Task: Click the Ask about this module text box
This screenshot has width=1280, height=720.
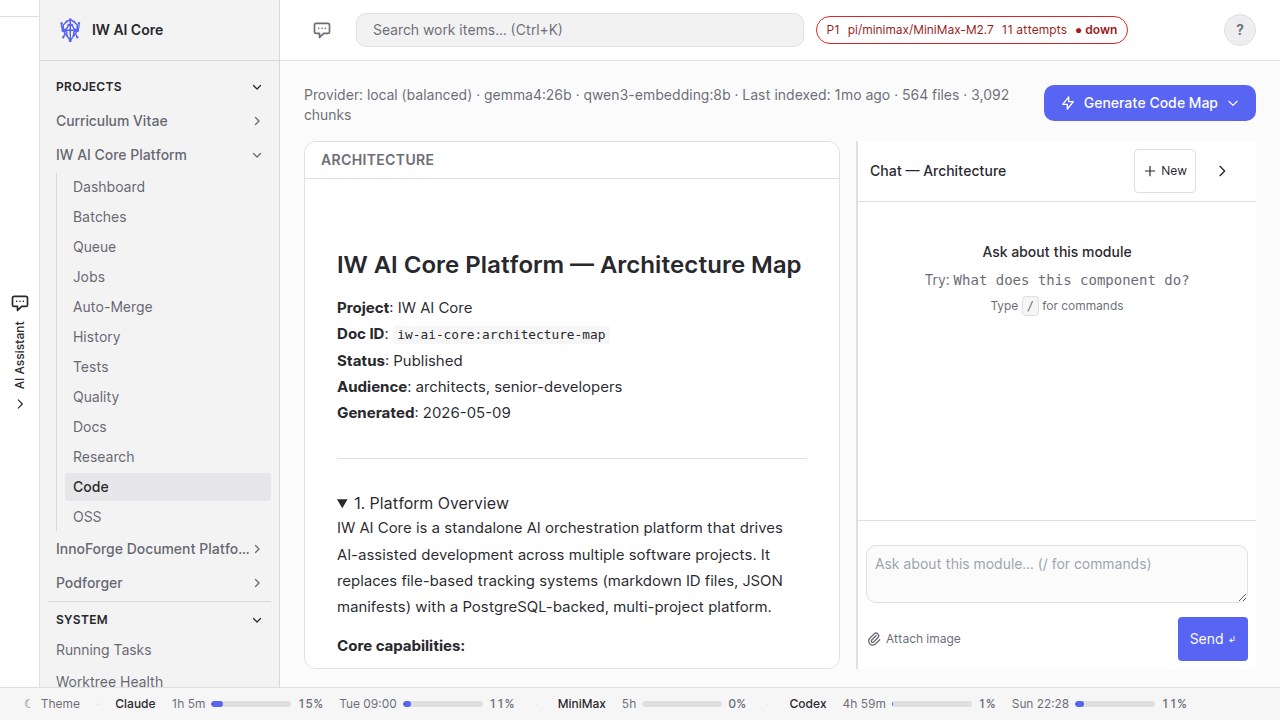Action: [1057, 574]
